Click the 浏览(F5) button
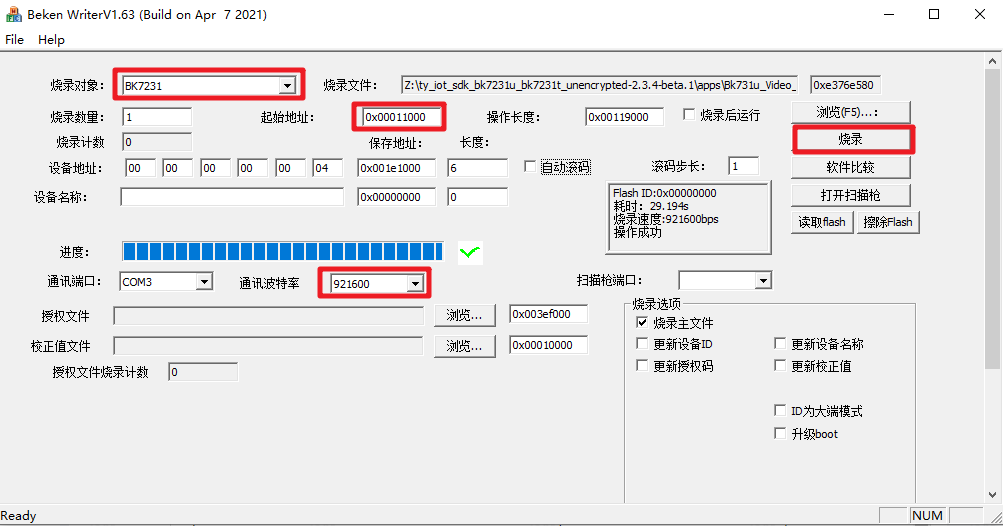1003x526 pixels. pos(850,112)
